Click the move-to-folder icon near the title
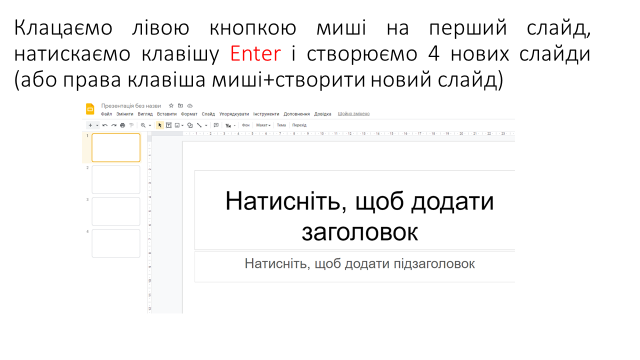Image resolution: width=640 pixels, height=360 pixels. 180,106
